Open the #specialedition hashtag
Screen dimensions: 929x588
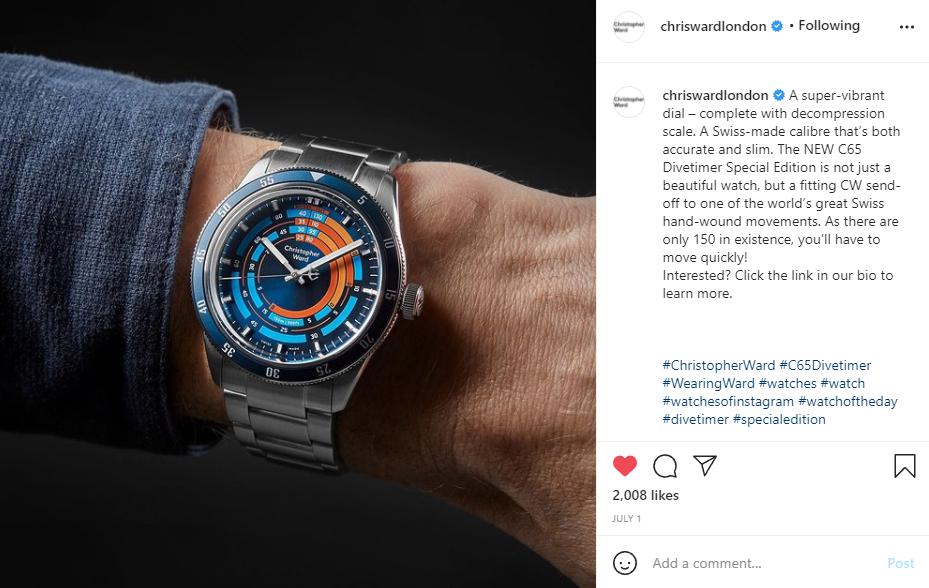click(x=779, y=419)
